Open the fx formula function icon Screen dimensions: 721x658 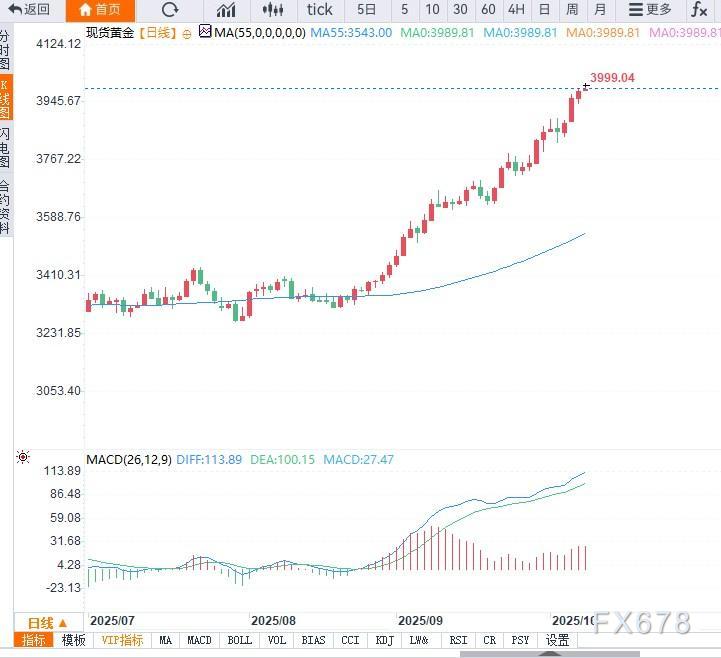click(699, 10)
